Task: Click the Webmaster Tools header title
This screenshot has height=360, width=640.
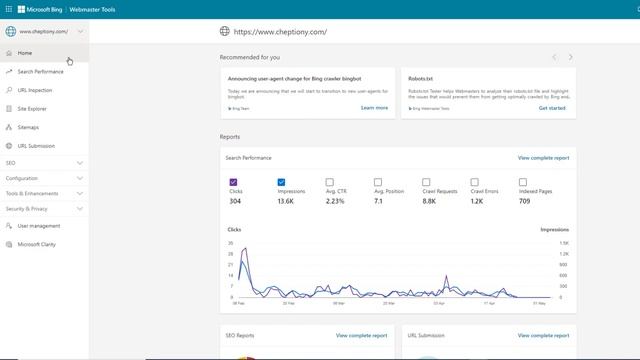Action: (x=92, y=9)
